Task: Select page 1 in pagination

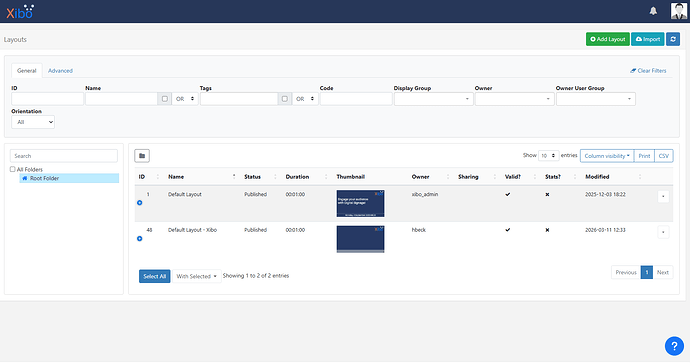Action: tap(646, 272)
